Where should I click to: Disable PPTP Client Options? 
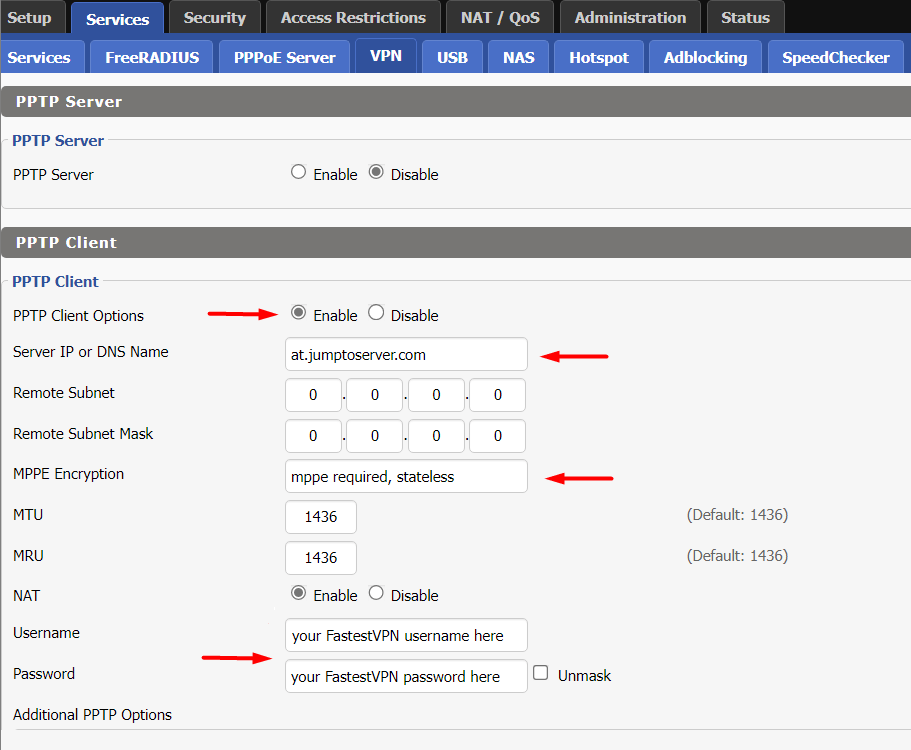tap(376, 312)
